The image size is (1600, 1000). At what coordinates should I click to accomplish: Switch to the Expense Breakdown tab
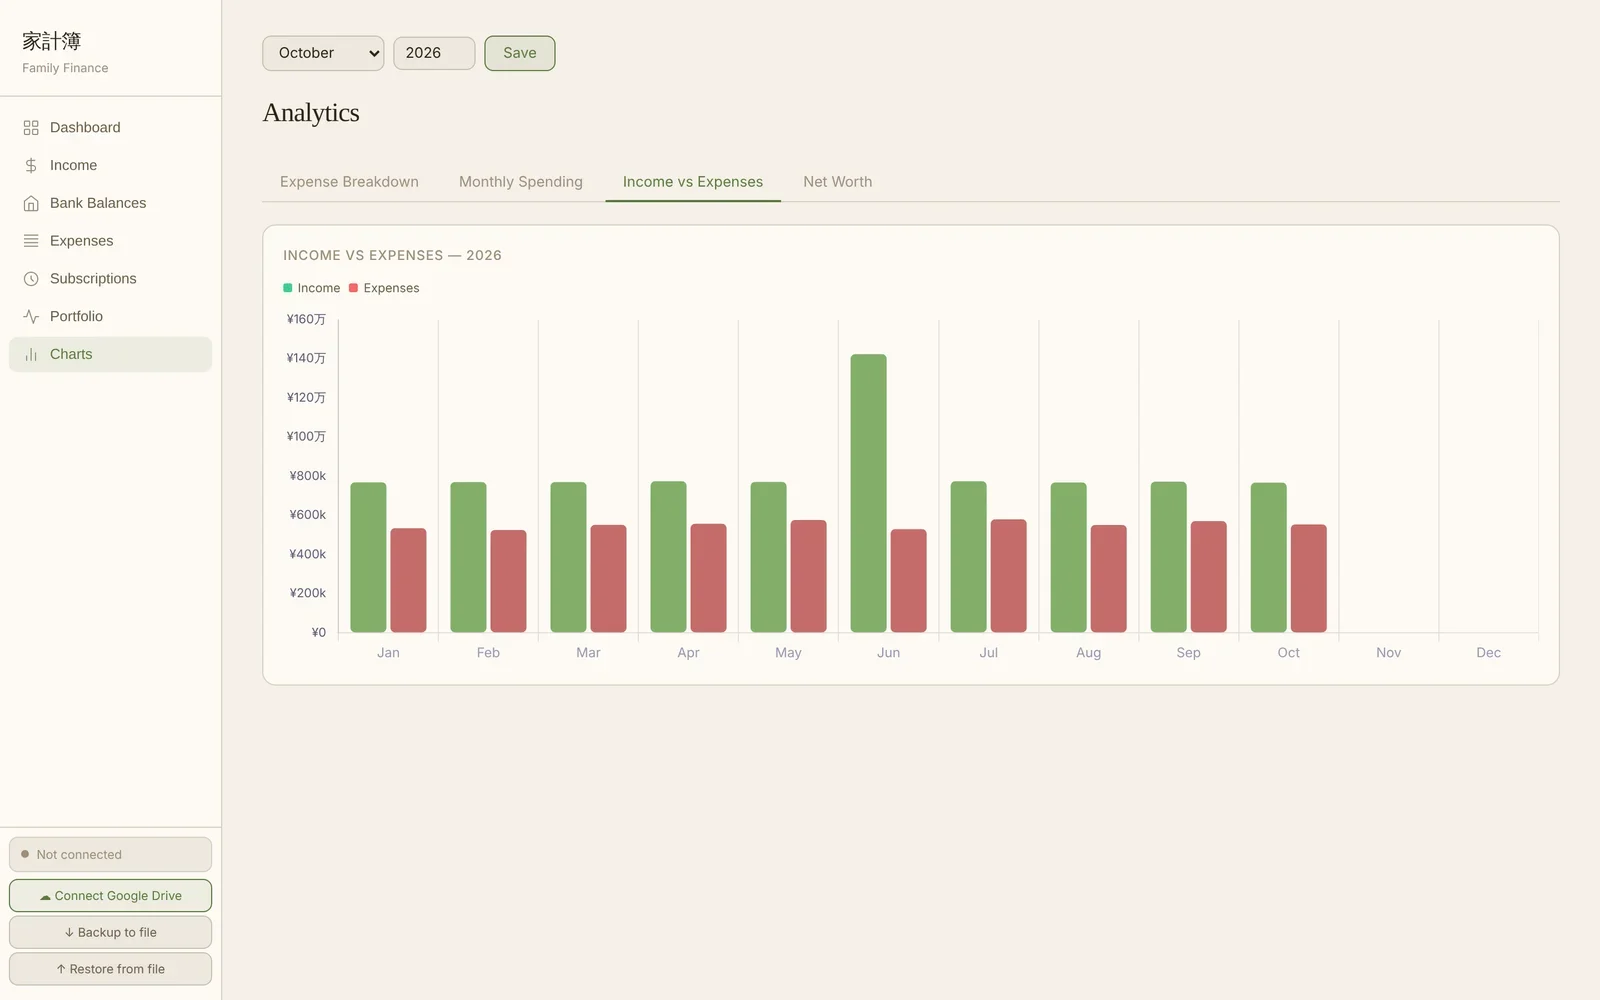[349, 182]
